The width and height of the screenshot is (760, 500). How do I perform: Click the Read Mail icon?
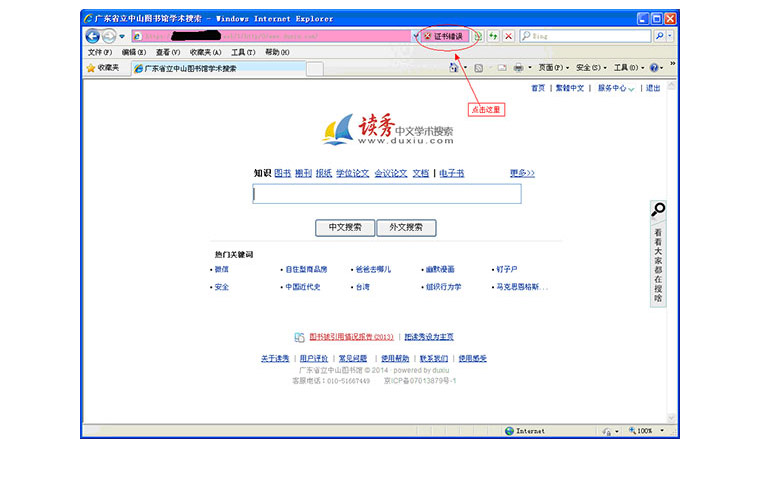502,68
